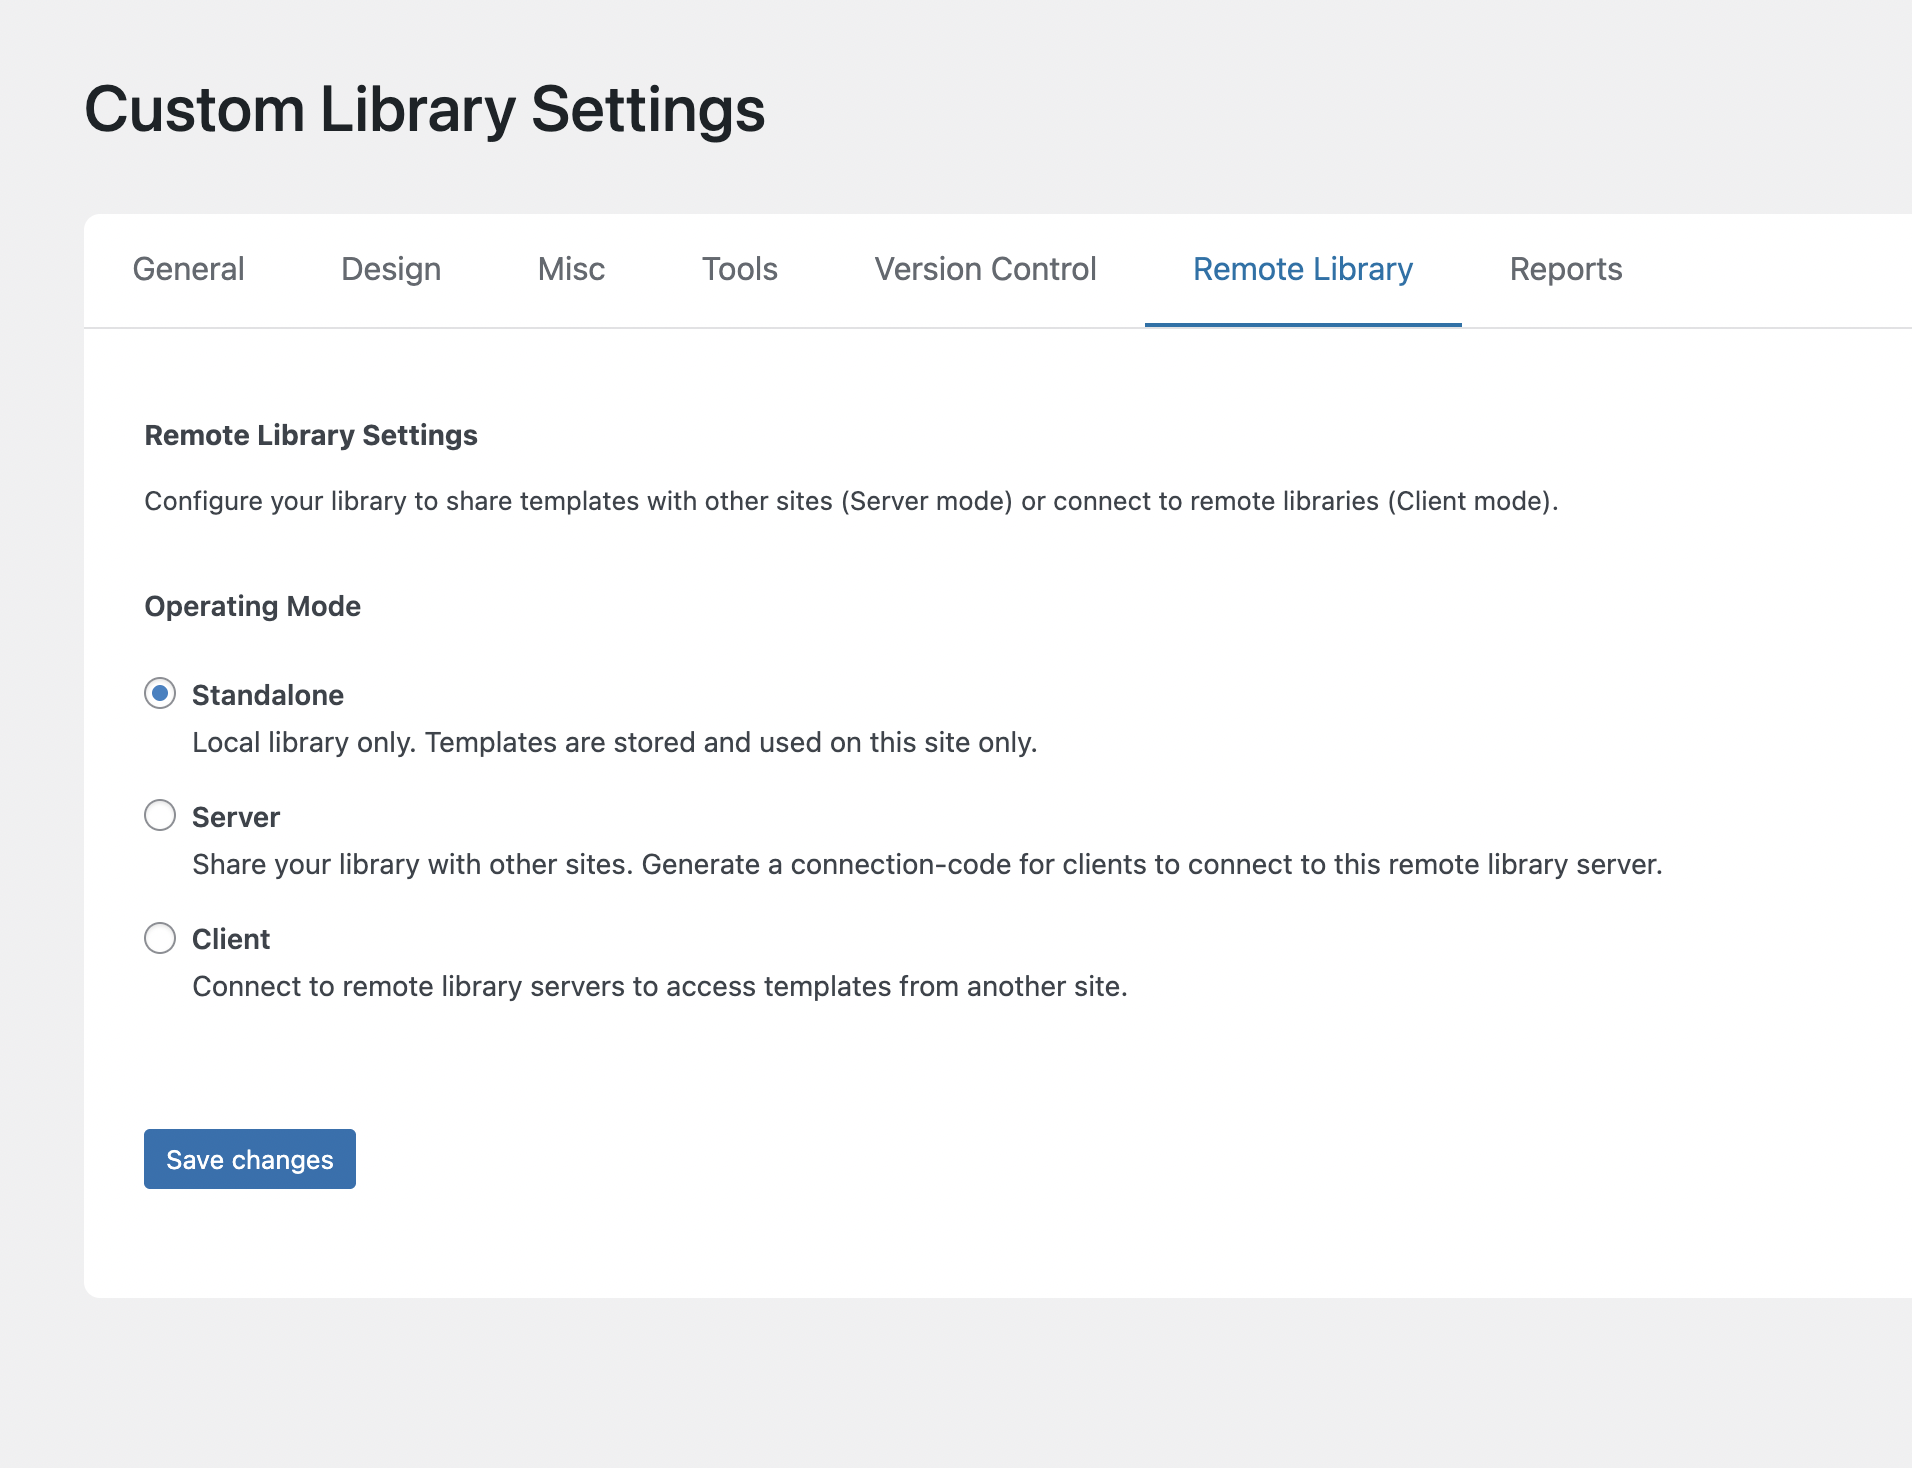Switch to the Version Control tab

(985, 269)
